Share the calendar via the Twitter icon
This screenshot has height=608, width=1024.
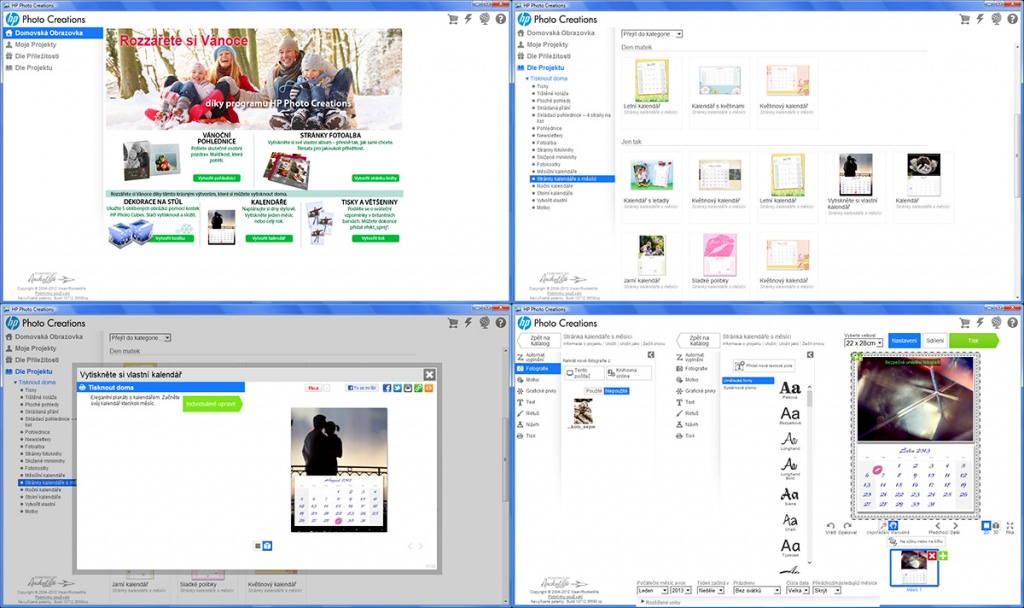tap(398, 388)
